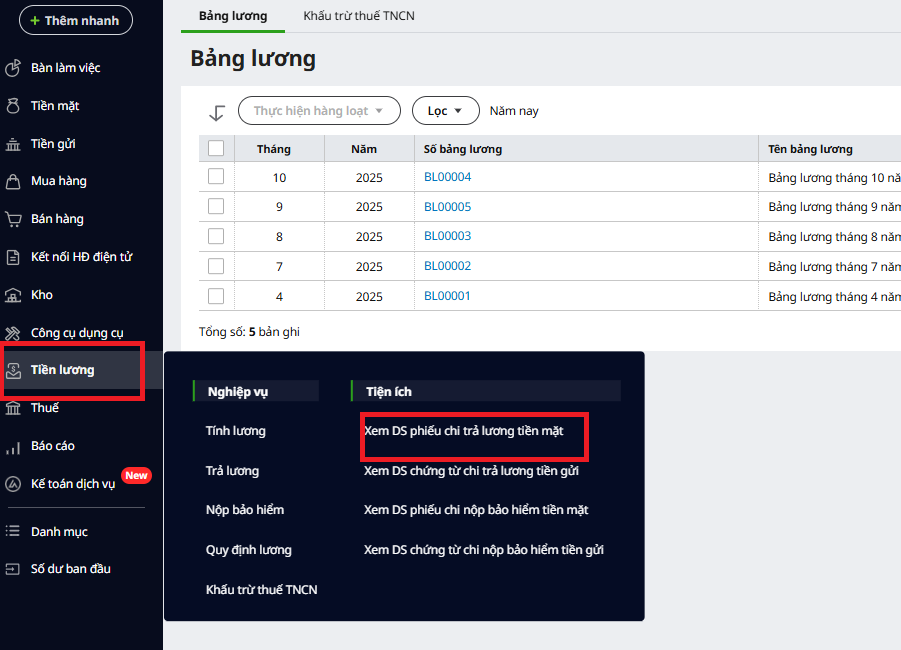901x650 pixels.
Task: Select Xem DS phiếu chi trả lương tiền mặt
Action: [464, 431]
